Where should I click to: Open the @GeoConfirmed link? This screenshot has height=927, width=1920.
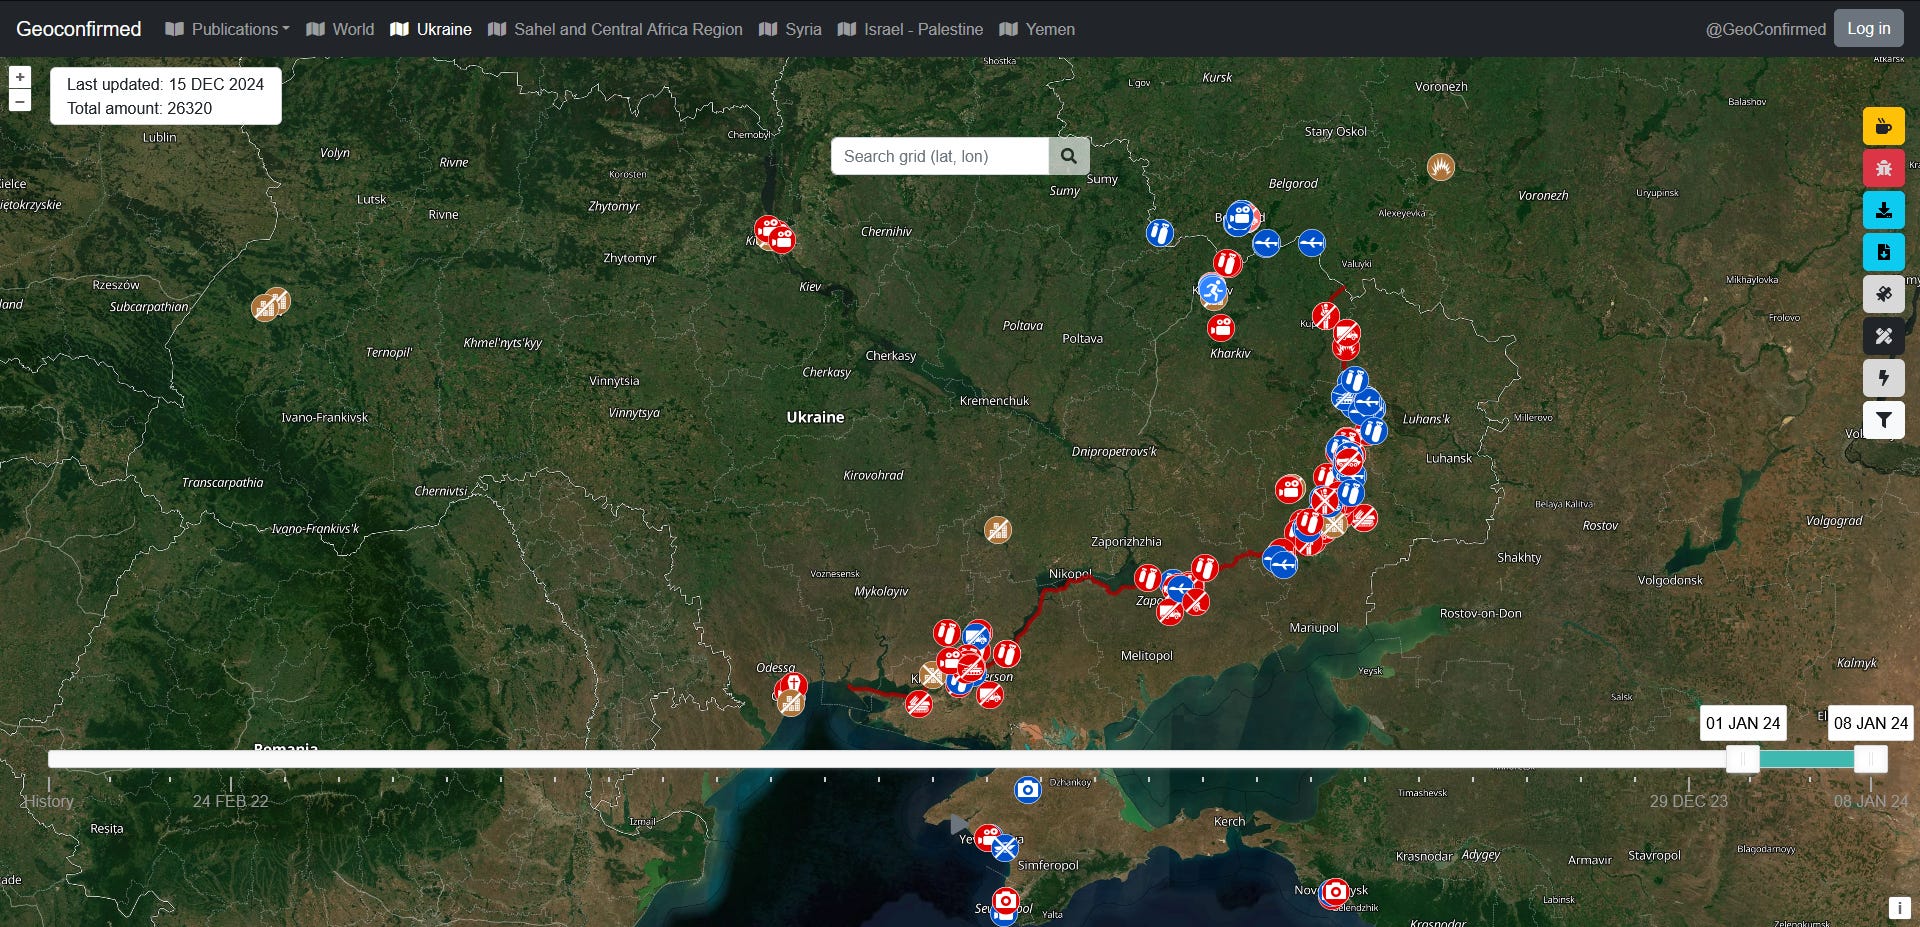1765,29
